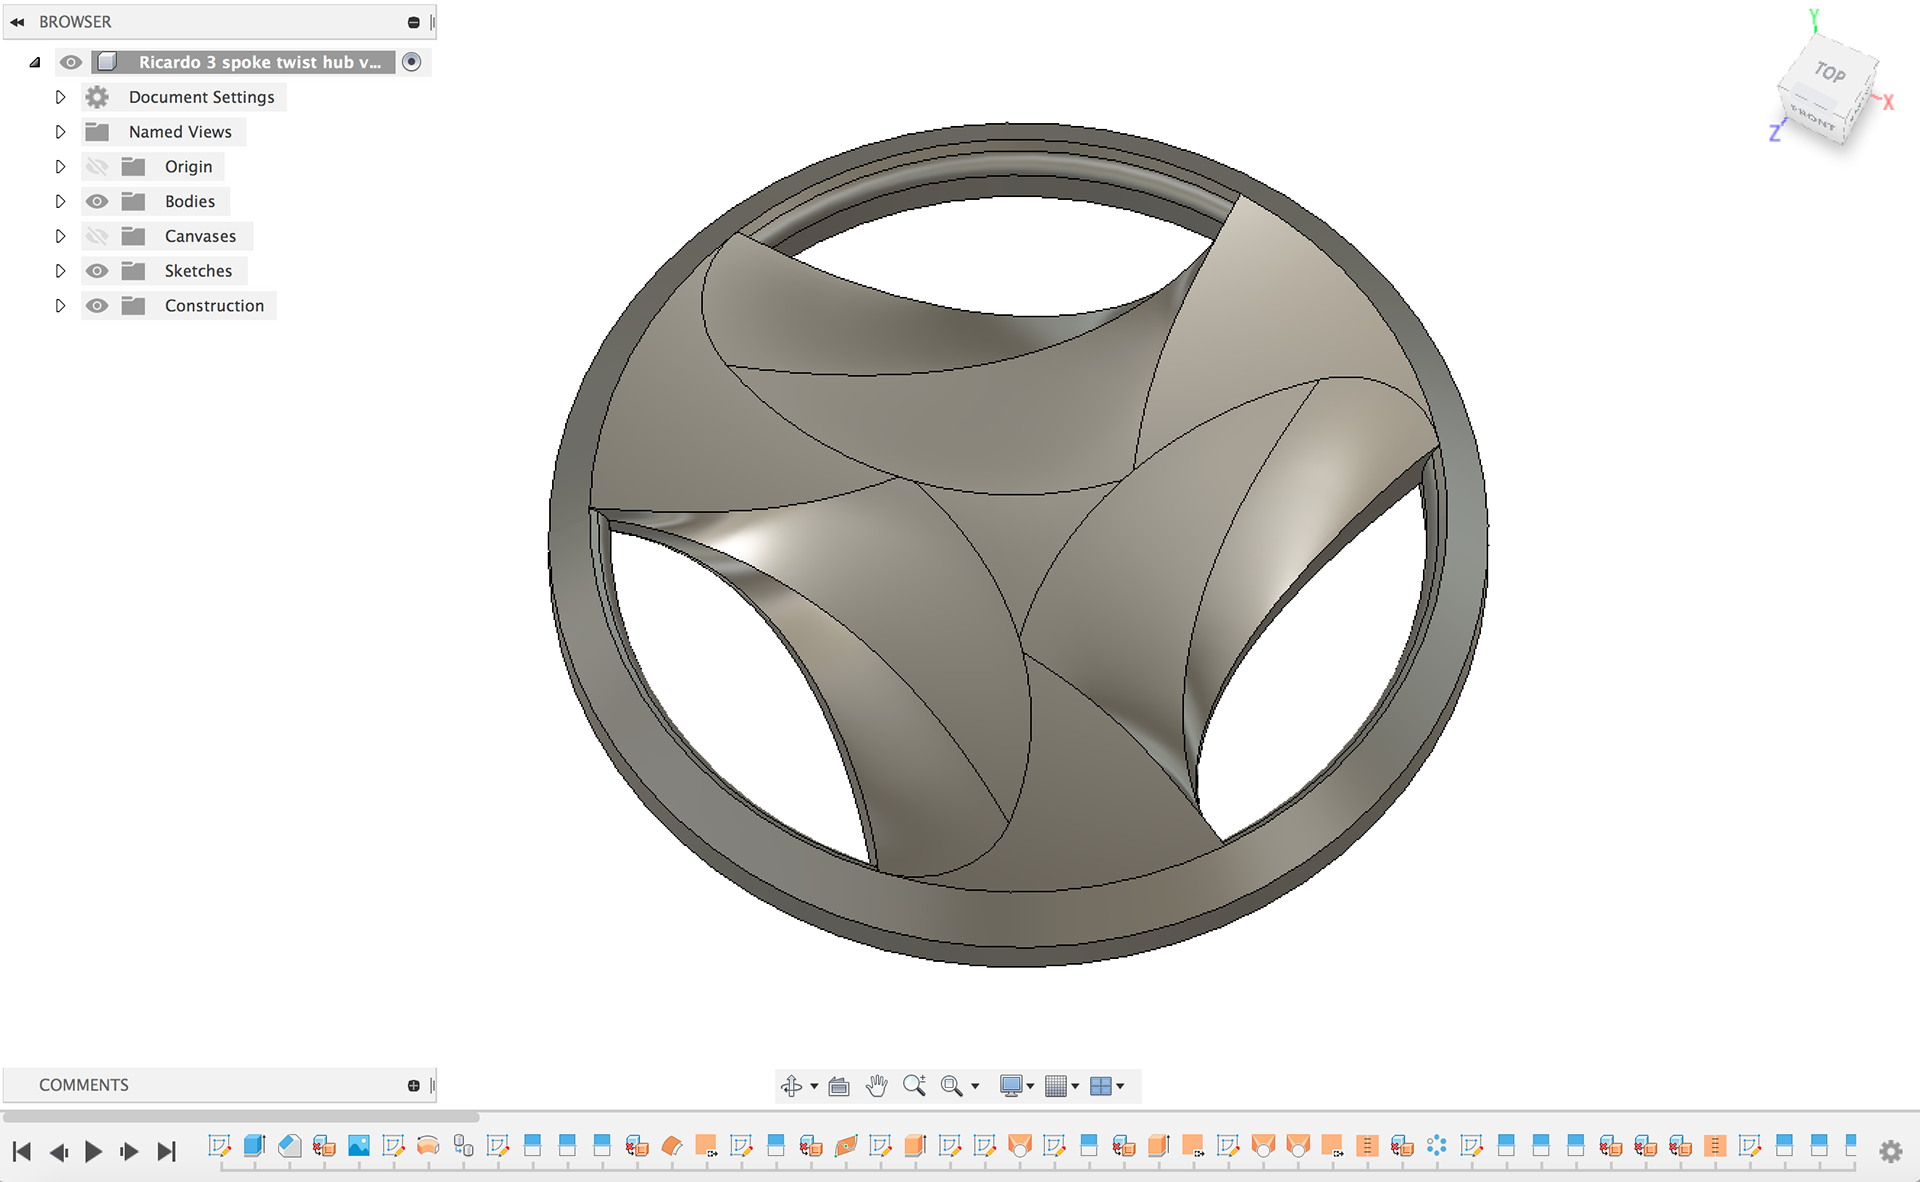This screenshot has height=1182, width=1920.
Task: Open the Orbit type dropdown arrow
Action: [814, 1086]
